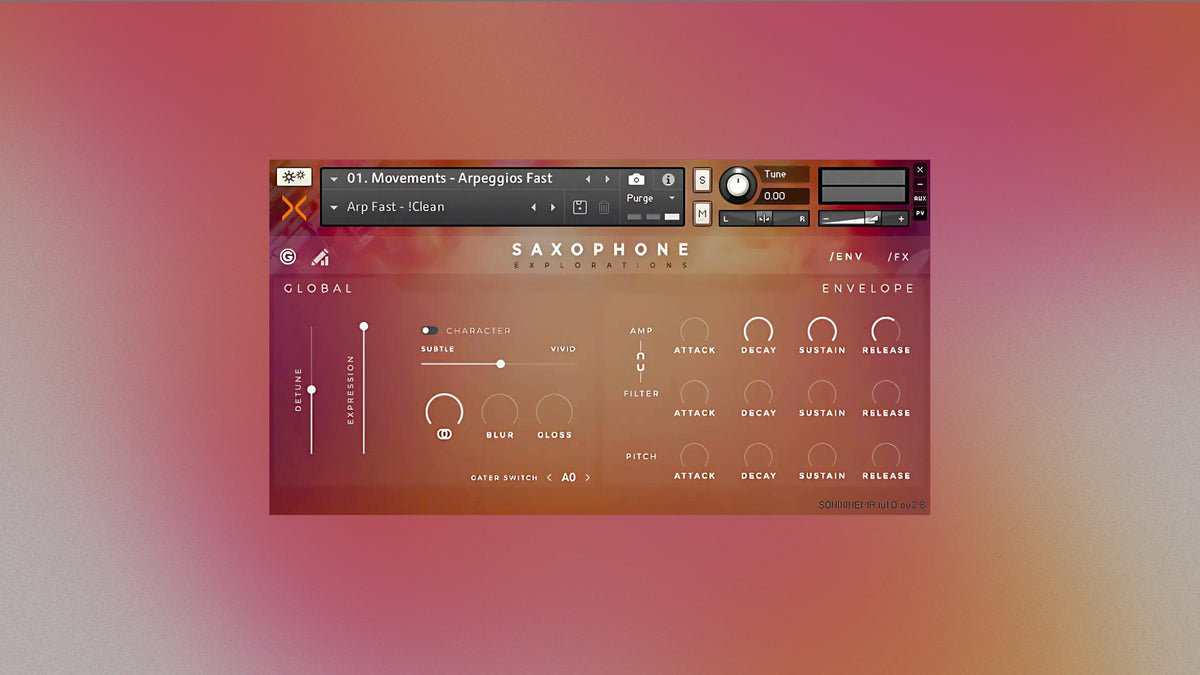Click the save snapshot floppy icon

[580, 207]
